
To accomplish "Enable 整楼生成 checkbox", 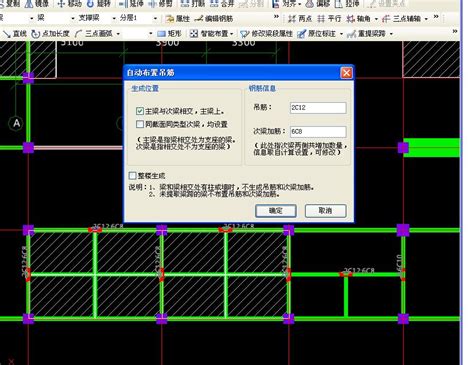I will (132, 175).
